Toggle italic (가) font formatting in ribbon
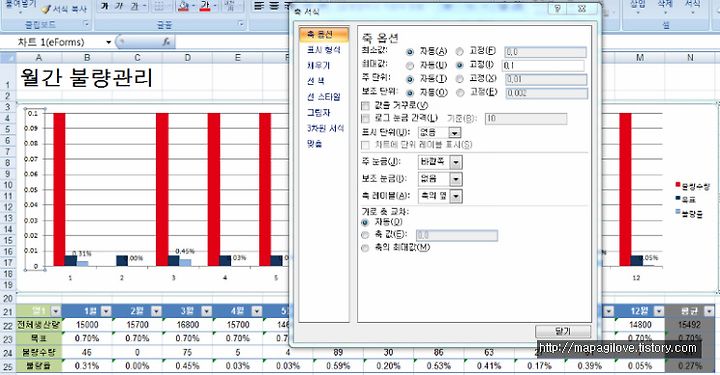 [119, 6]
